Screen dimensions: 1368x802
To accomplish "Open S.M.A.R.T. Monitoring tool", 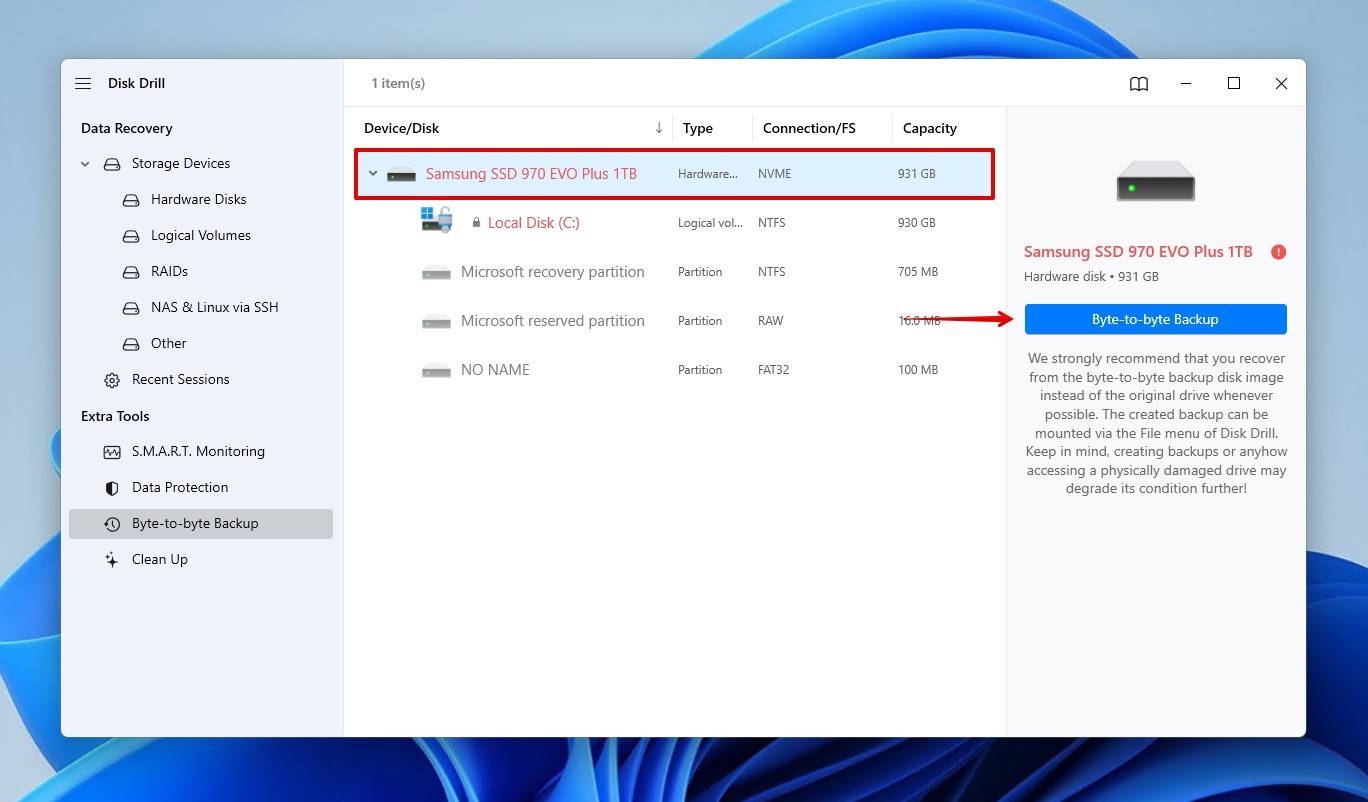I will coord(198,452).
